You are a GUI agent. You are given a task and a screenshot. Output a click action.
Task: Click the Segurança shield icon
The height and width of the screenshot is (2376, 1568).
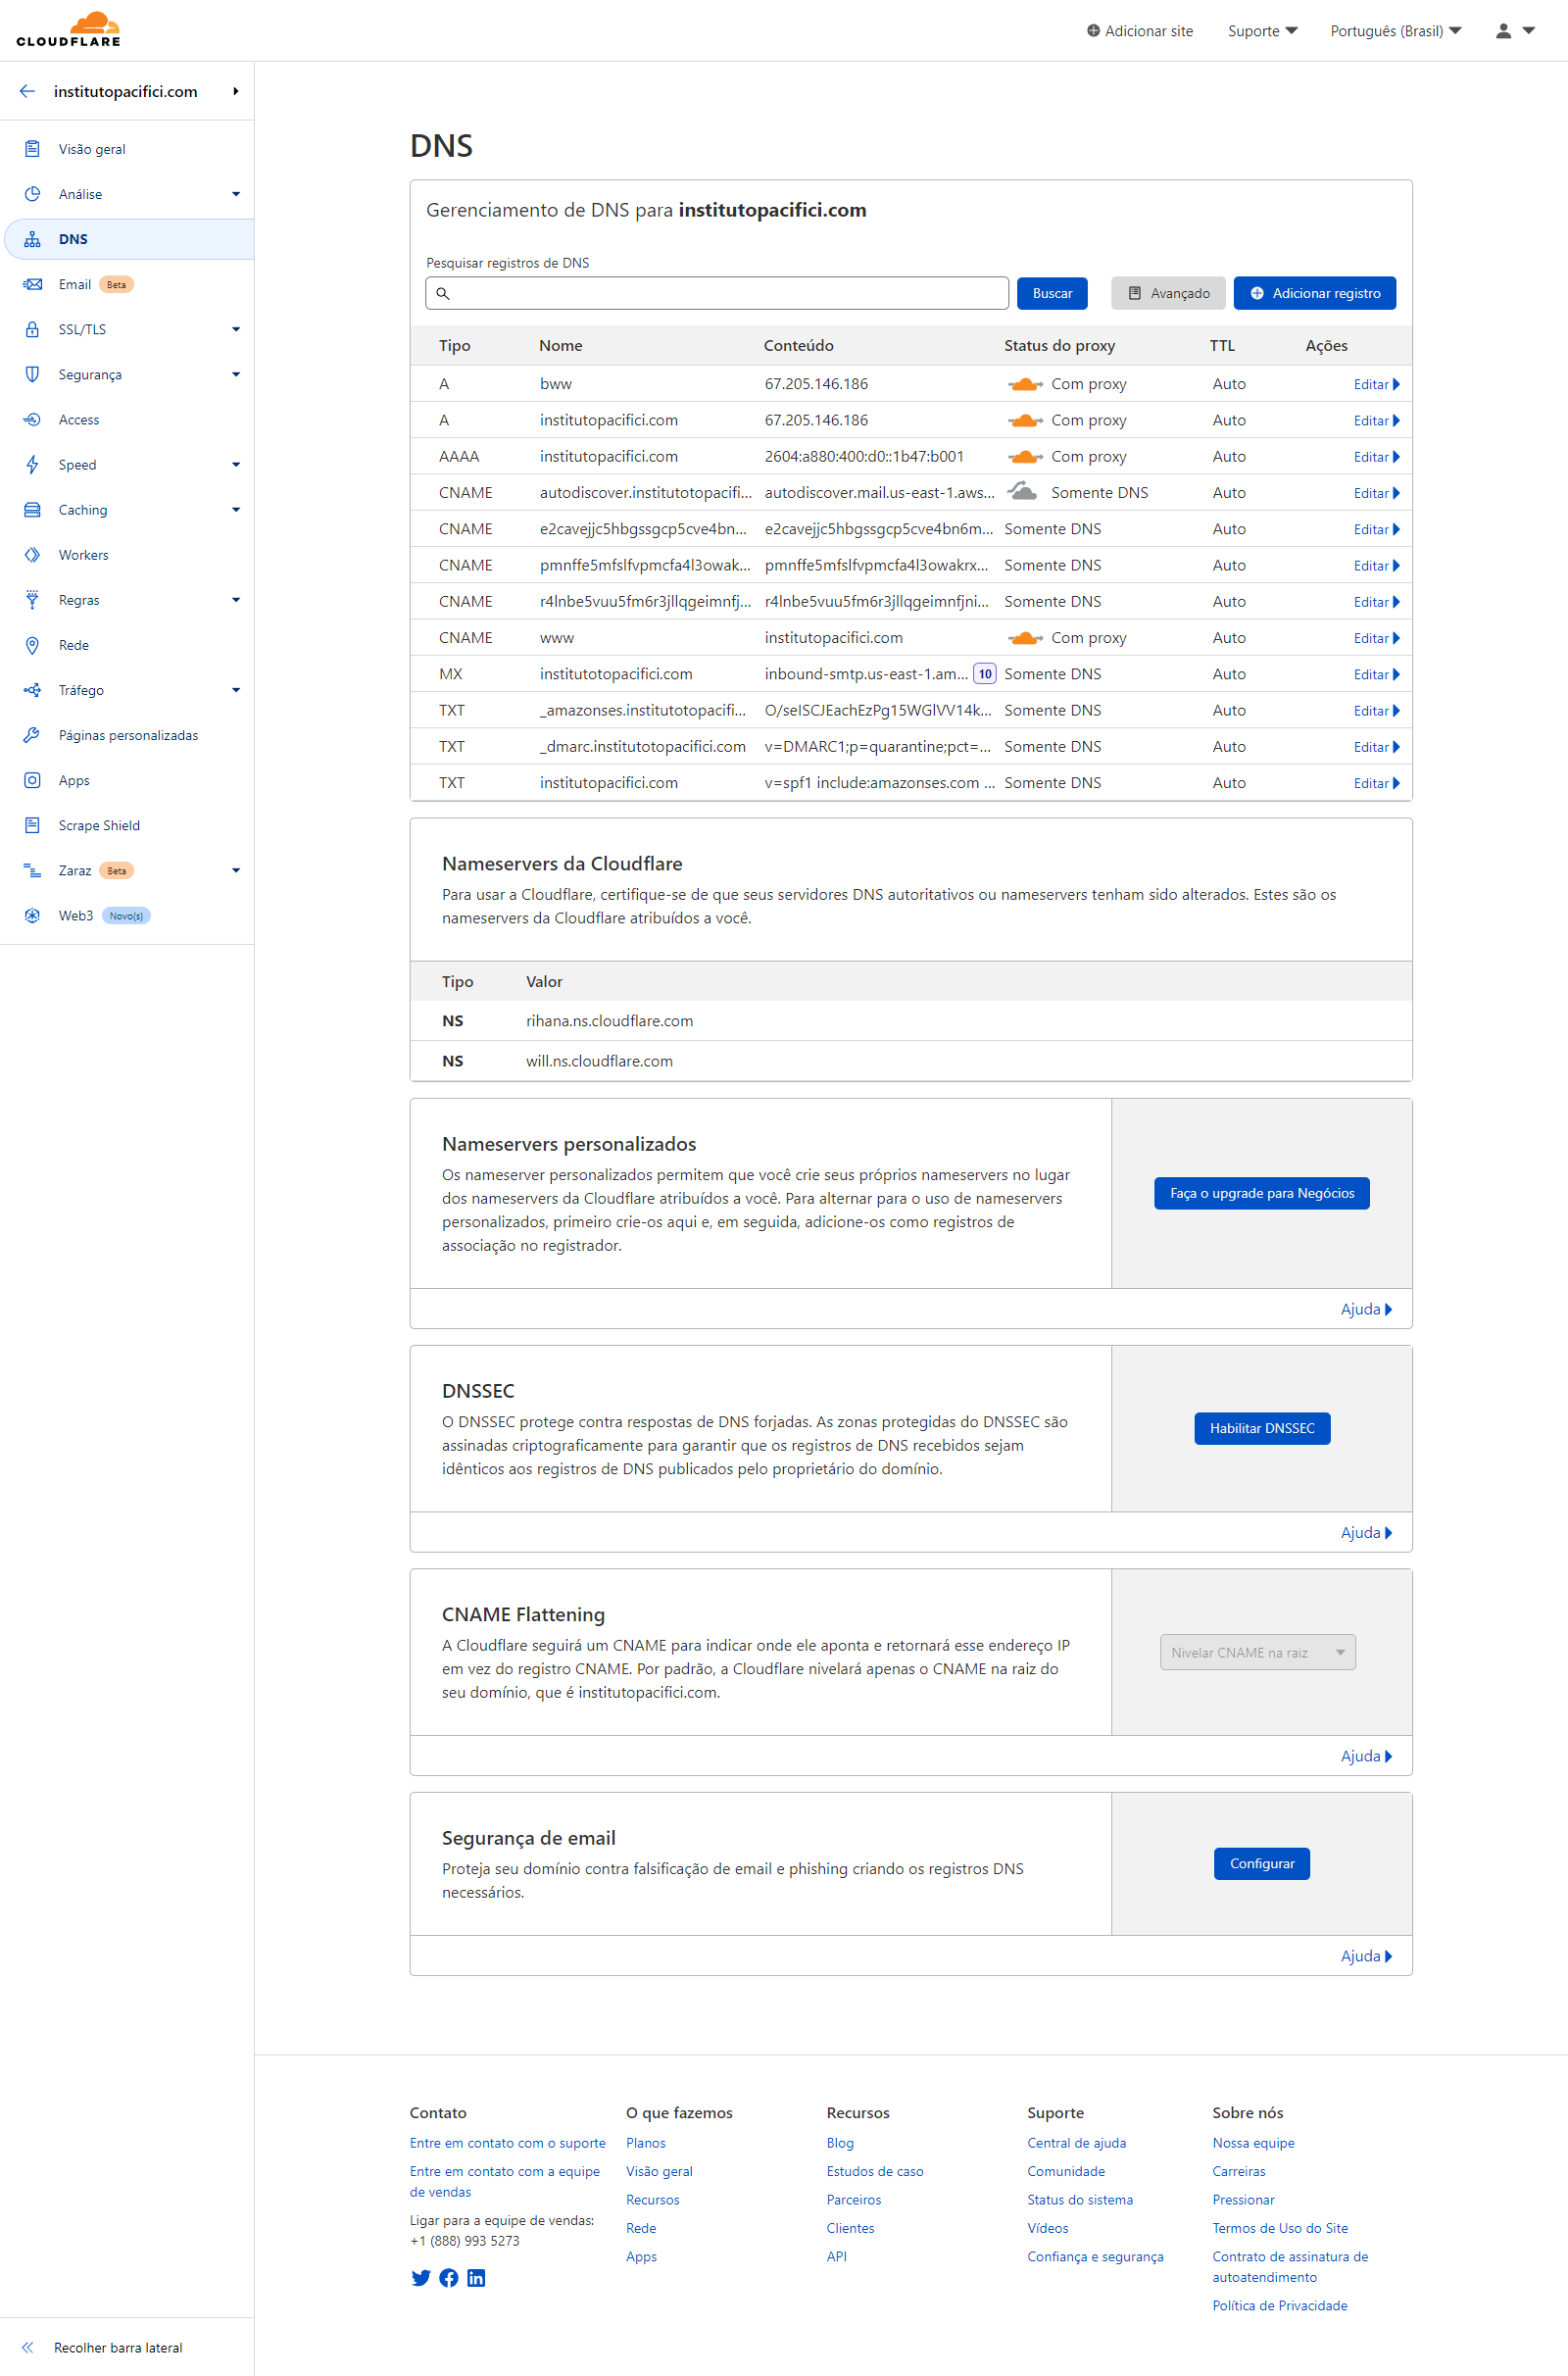(32, 374)
